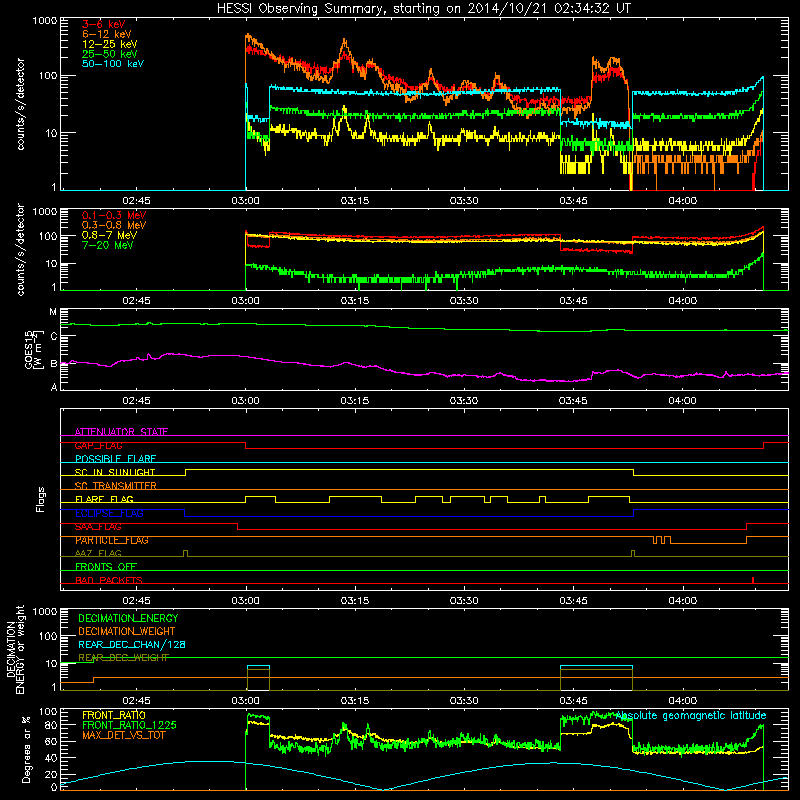This screenshot has width=800, height=800.
Task: Select the 3-6 keV legend label
Action: (x=104, y=24)
